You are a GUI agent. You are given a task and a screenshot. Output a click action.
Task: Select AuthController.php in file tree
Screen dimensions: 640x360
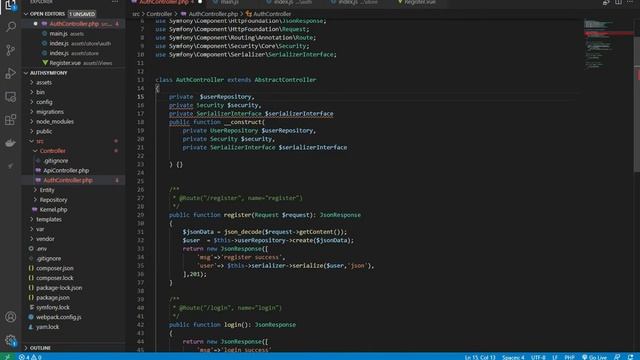point(74,180)
